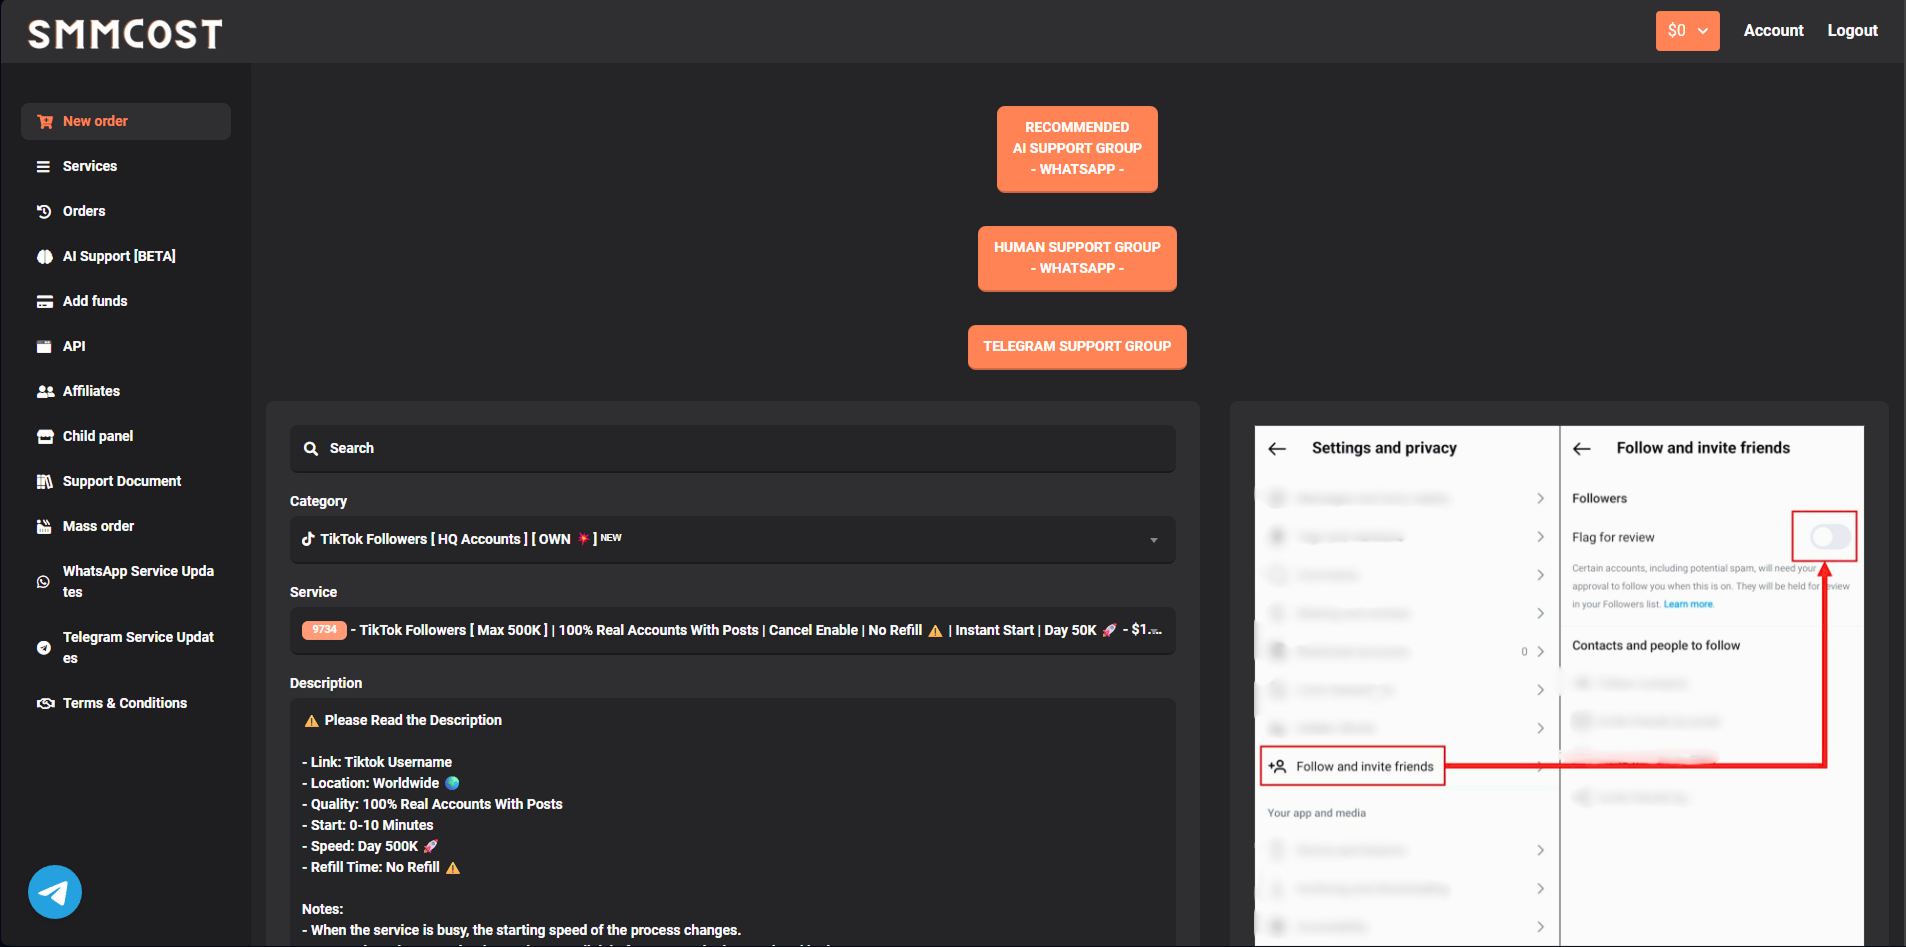Click the Services list icon

pos(44,166)
